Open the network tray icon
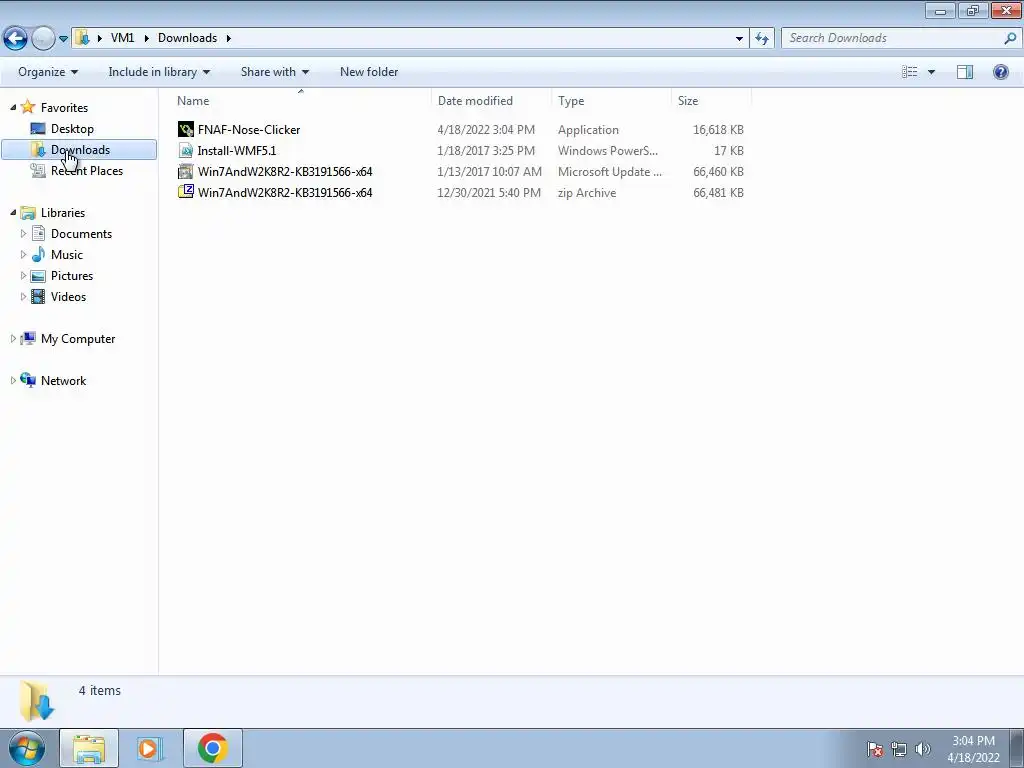Viewport: 1024px width, 768px height. click(899, 749)
